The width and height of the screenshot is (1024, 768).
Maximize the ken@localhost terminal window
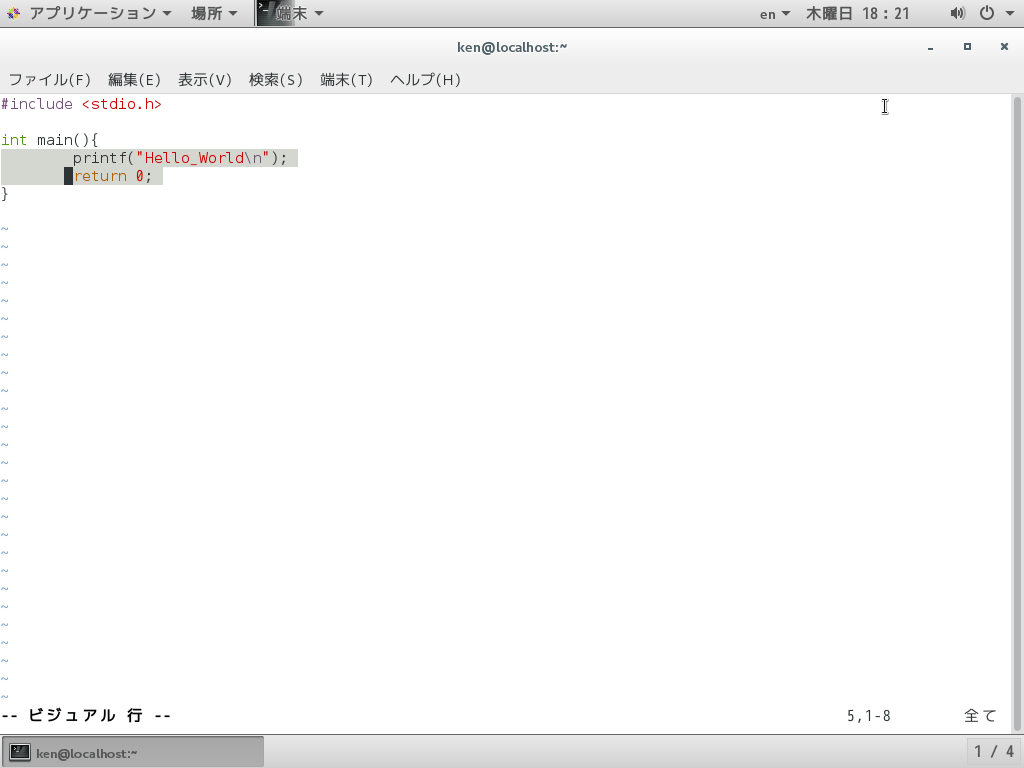[967, 46]
